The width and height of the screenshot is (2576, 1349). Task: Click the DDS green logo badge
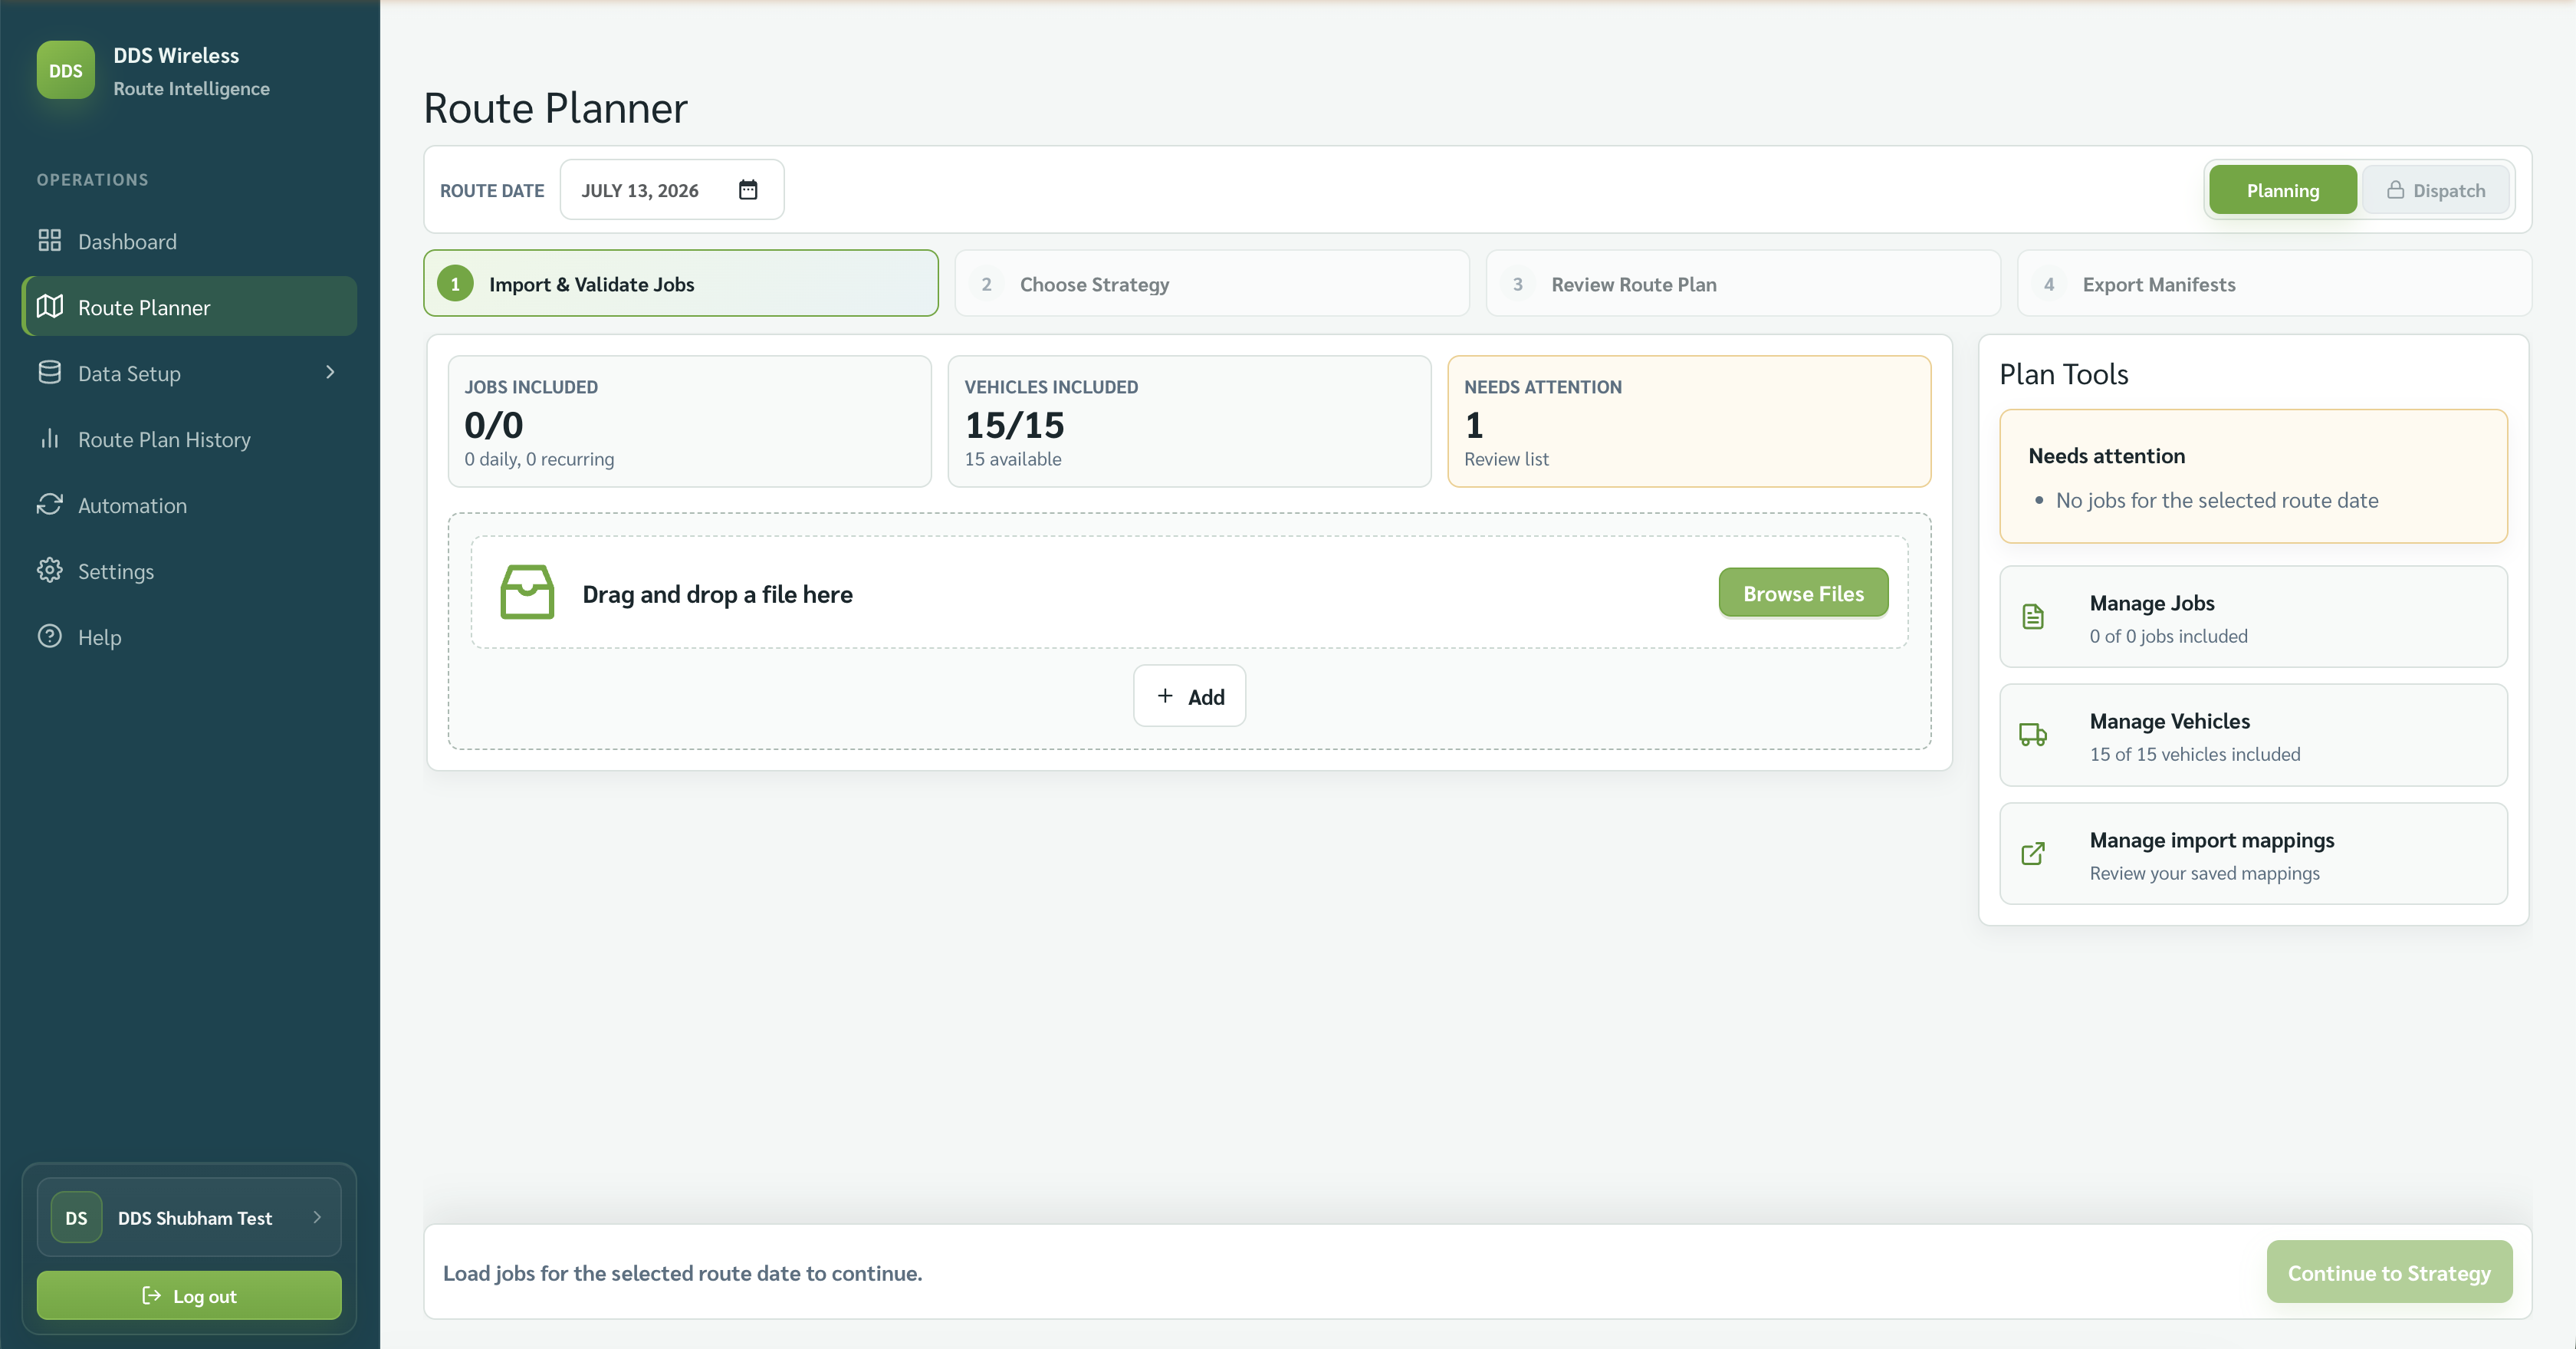[66, 70]
